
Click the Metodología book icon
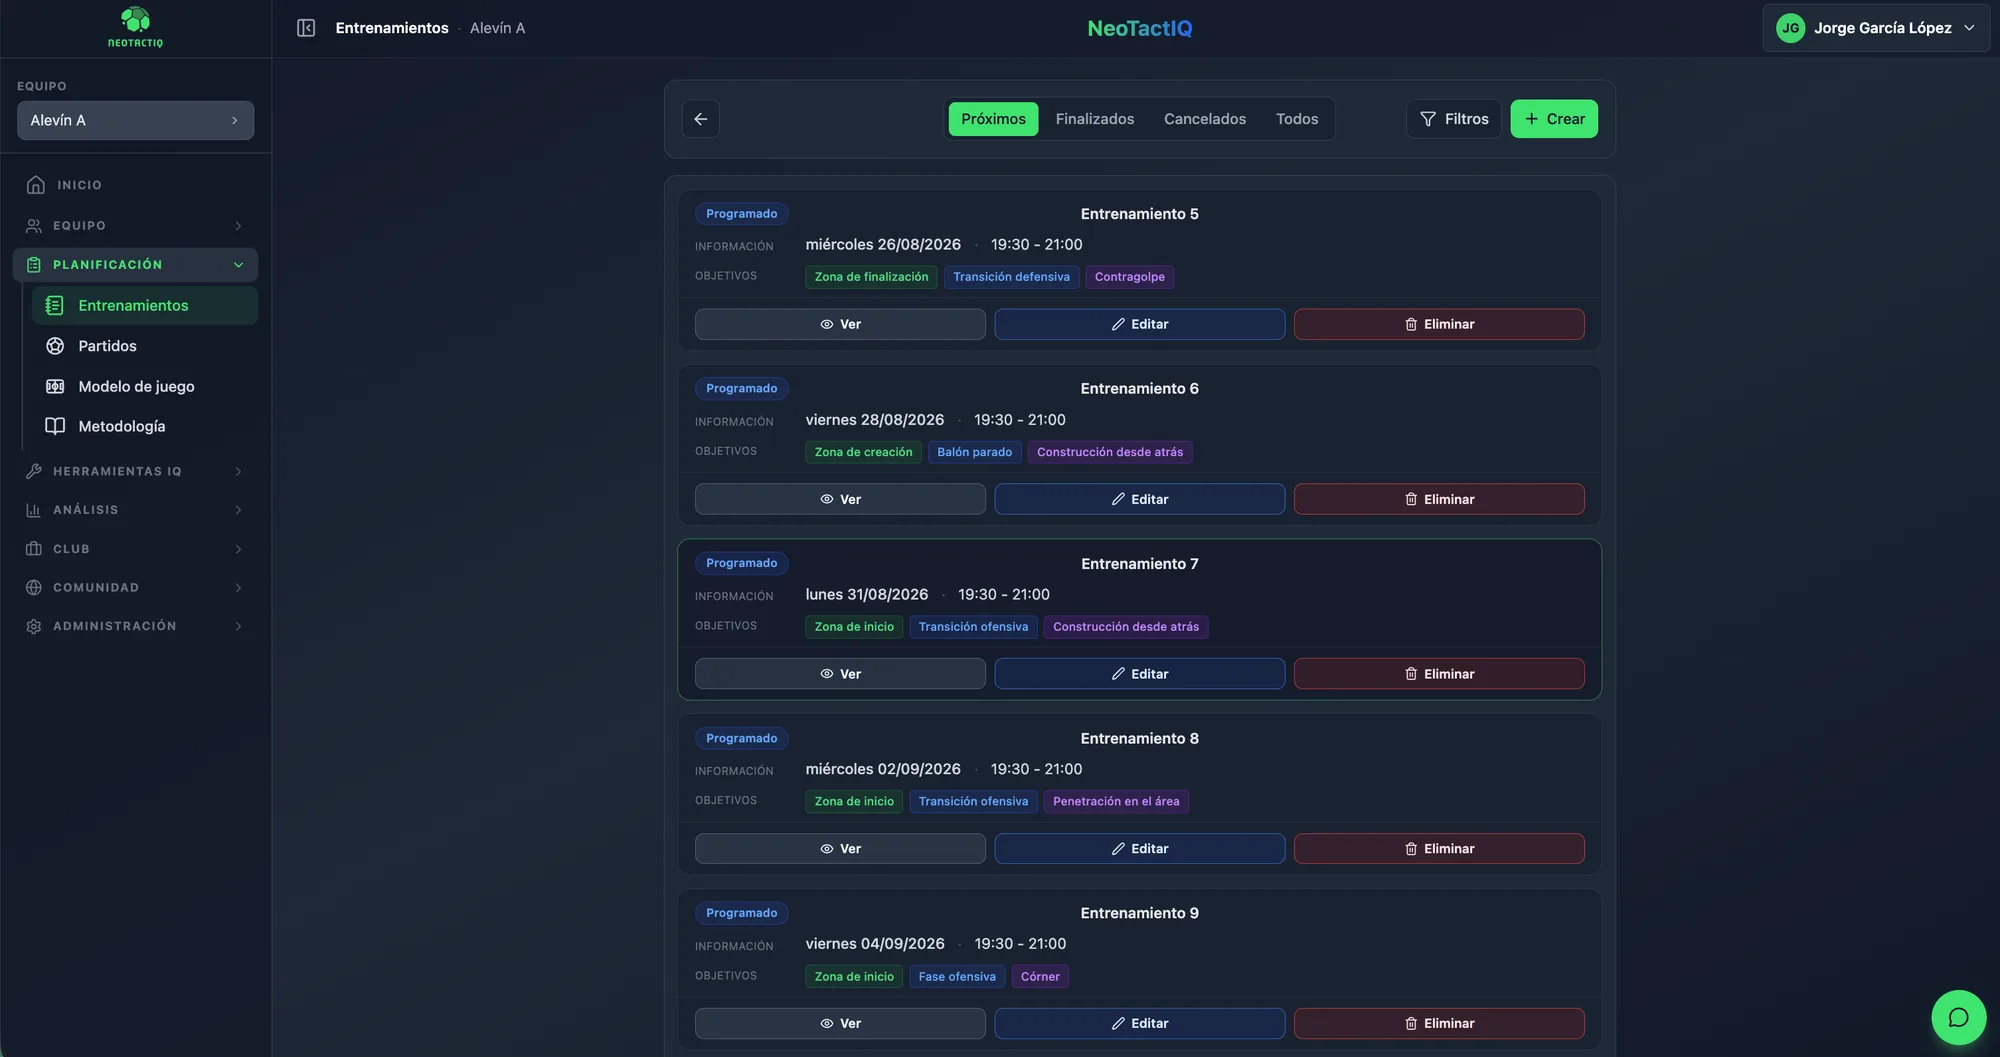(x=55, y=426)
